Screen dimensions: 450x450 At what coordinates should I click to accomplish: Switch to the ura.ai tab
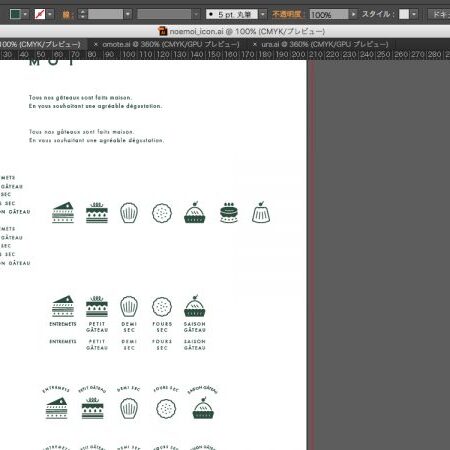tap(325, 44)
